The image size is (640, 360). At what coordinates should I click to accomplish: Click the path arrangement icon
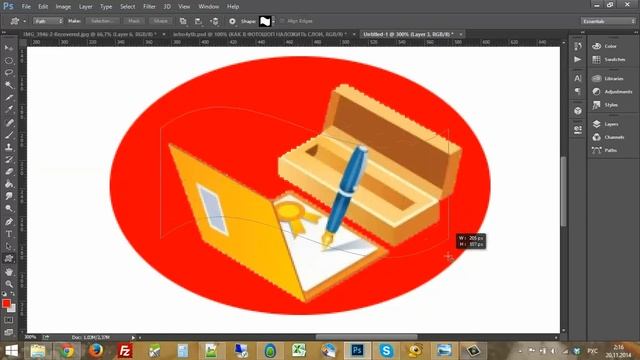click(215, 21)
